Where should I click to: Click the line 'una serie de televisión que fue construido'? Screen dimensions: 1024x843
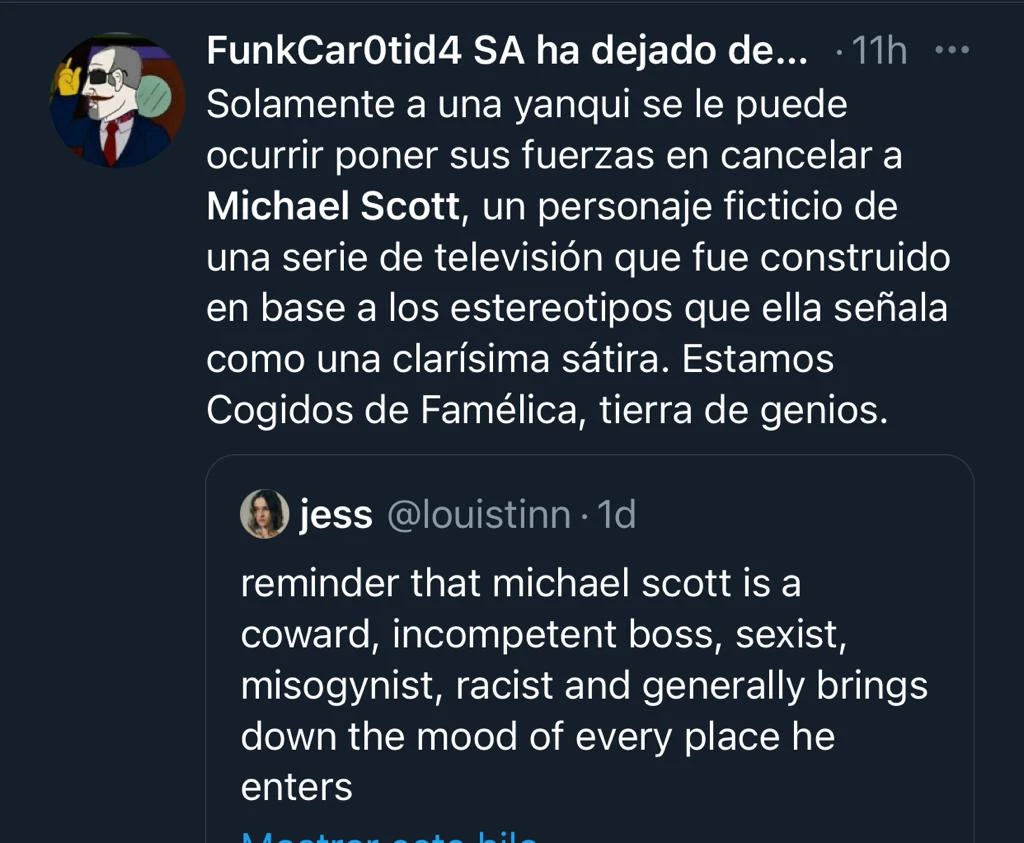[x=577, y=258]
